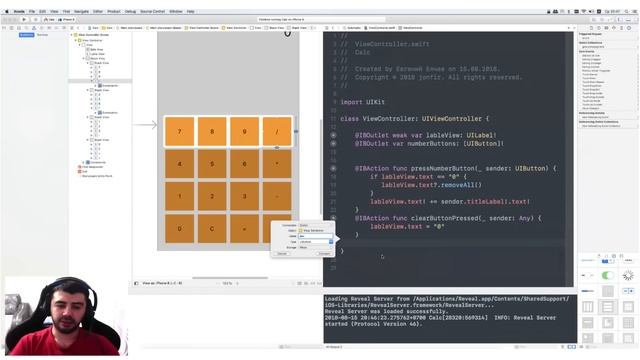Select First Responder in the document outline
The height and width of the screenshot is (360, 640).
(x=91, y=167)
